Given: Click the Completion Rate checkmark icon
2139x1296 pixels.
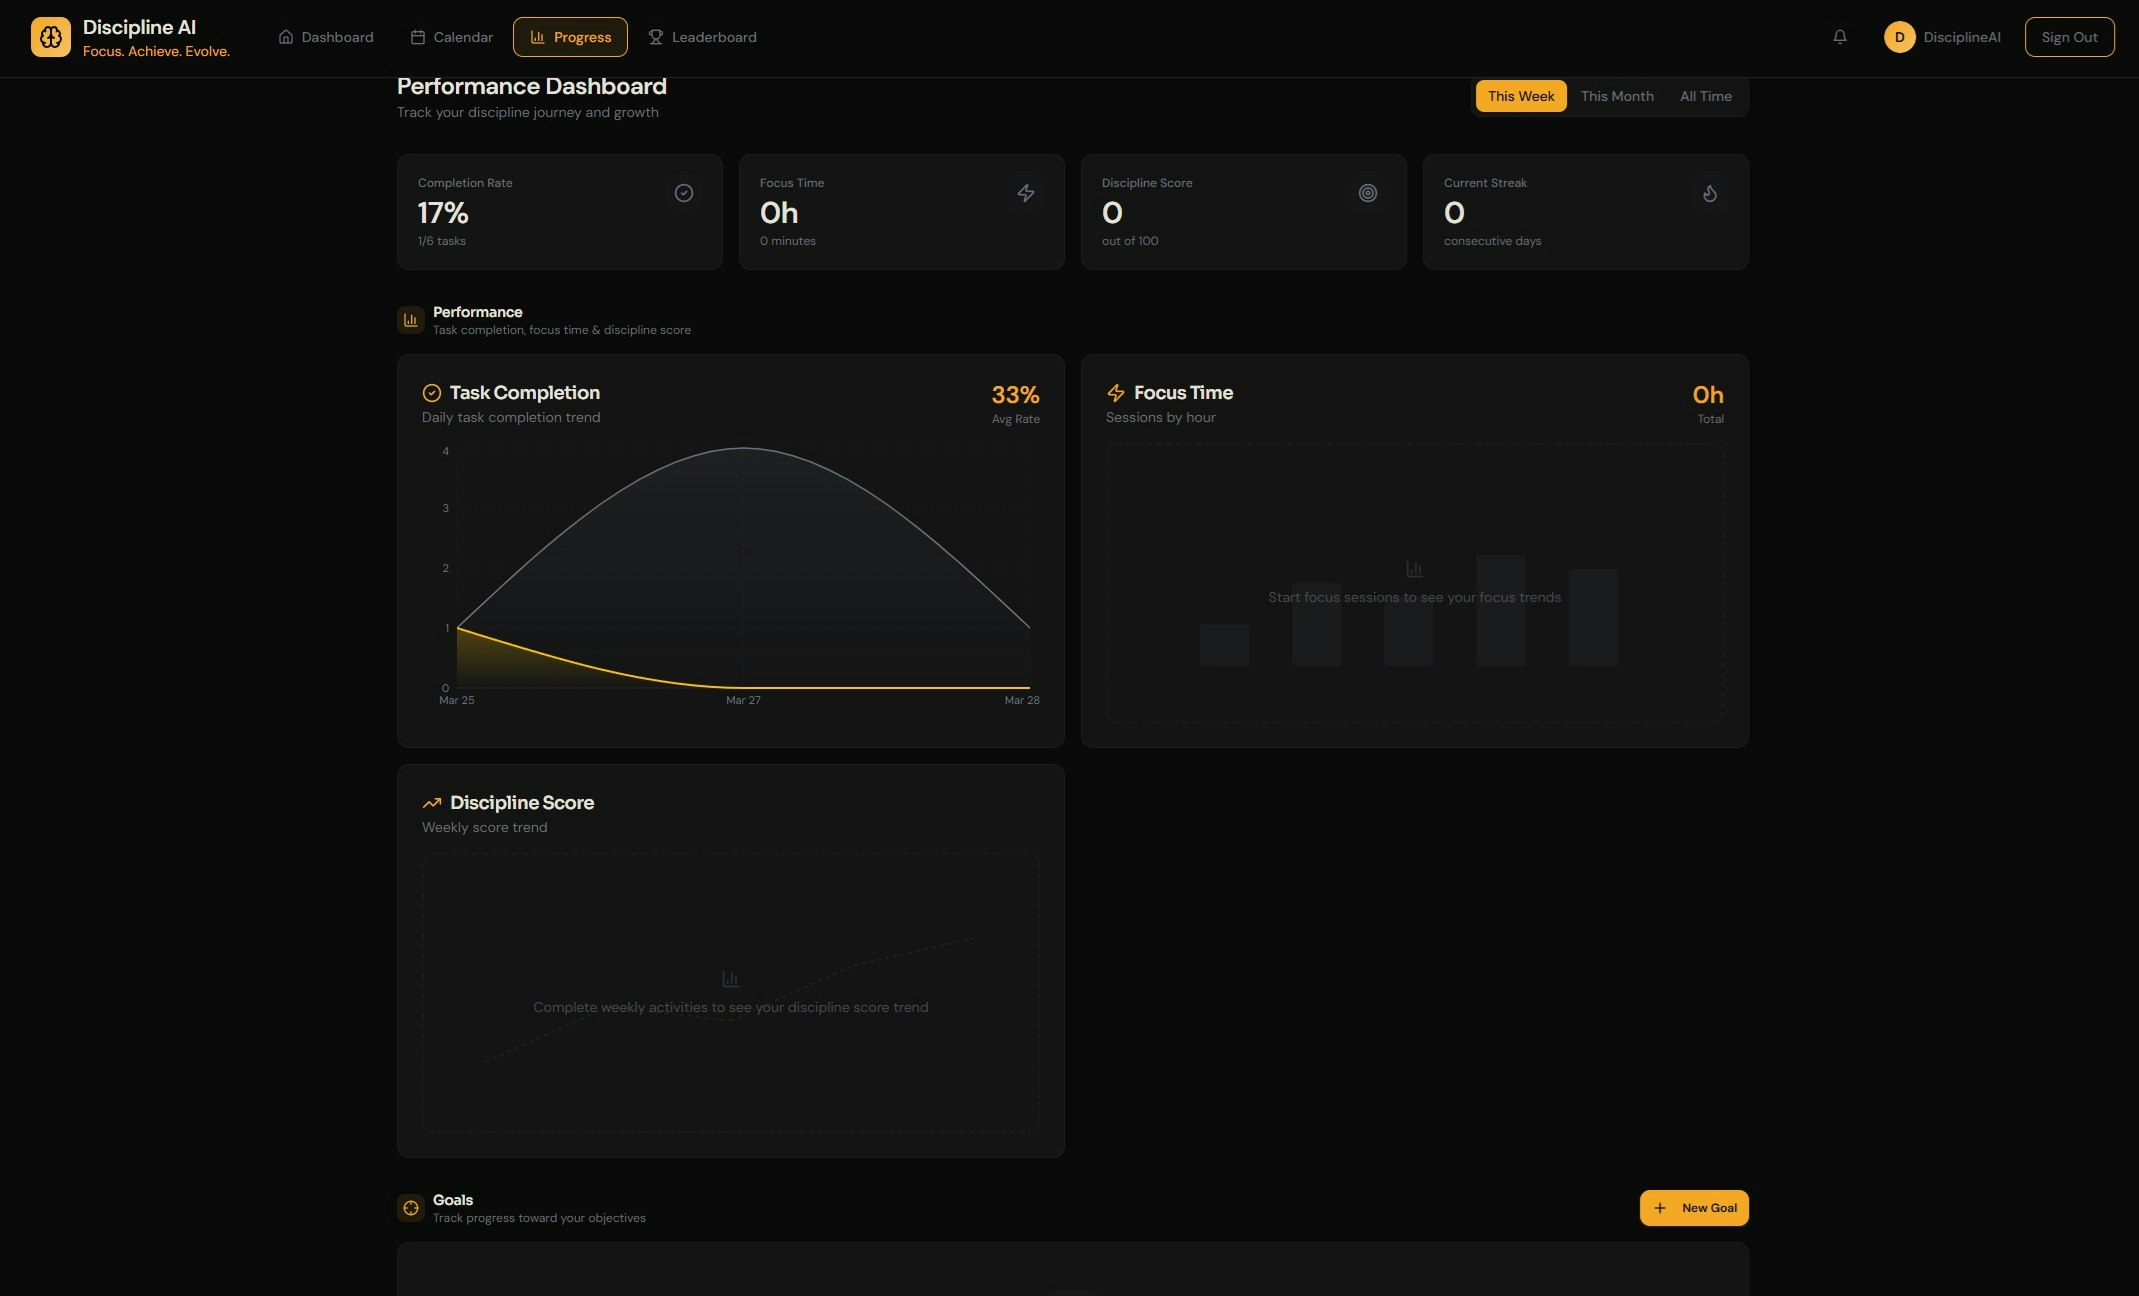Looking at the screenshot, I should pos(684,193).
